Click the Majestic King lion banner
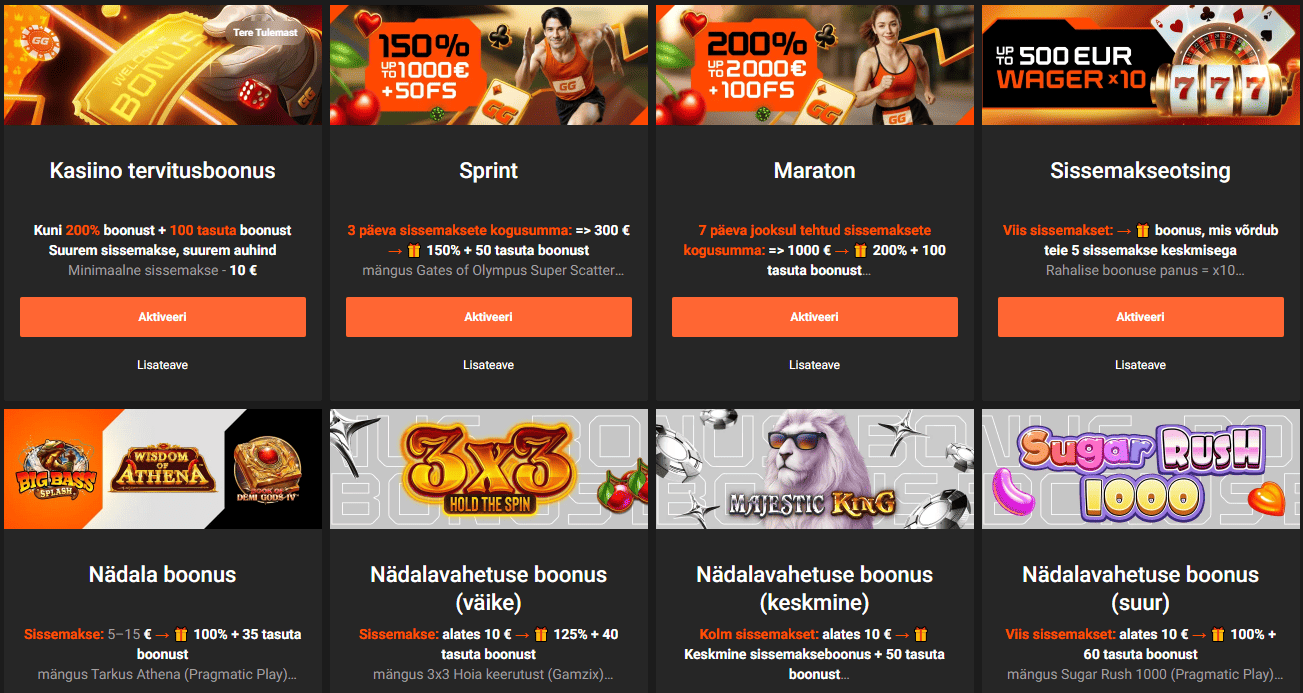 pos(815,469)
